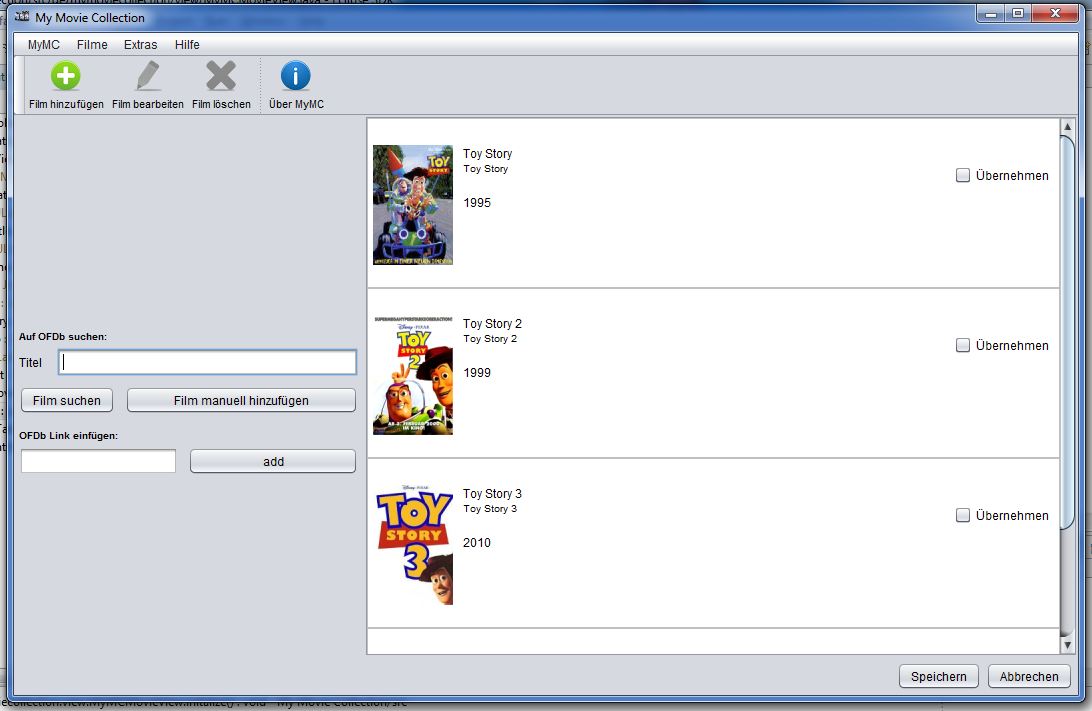The height and width of the screenshot is (711, 1092).
Task: Click the X Film löschen icon
Action: pos(221,76)
